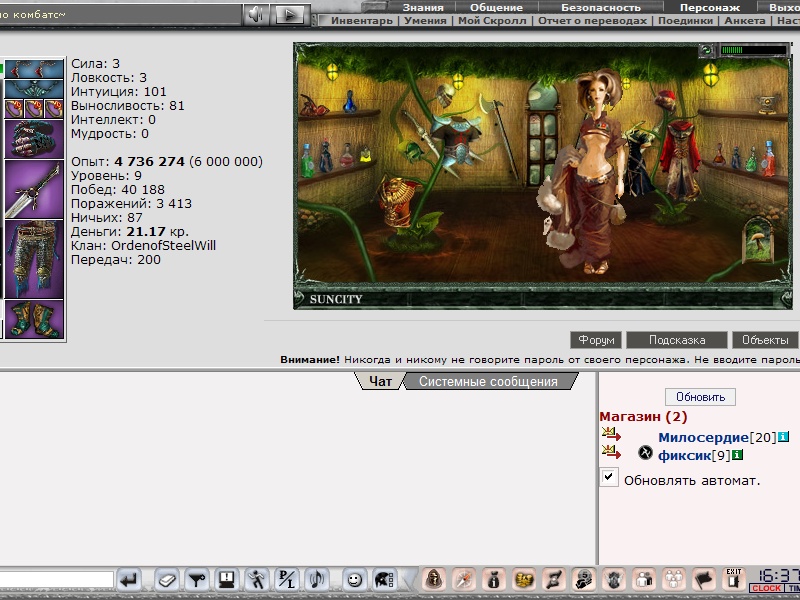Viewport: 800px width, 600px height.
Task: Open the Умения submenu item
Action: (425, 20)
